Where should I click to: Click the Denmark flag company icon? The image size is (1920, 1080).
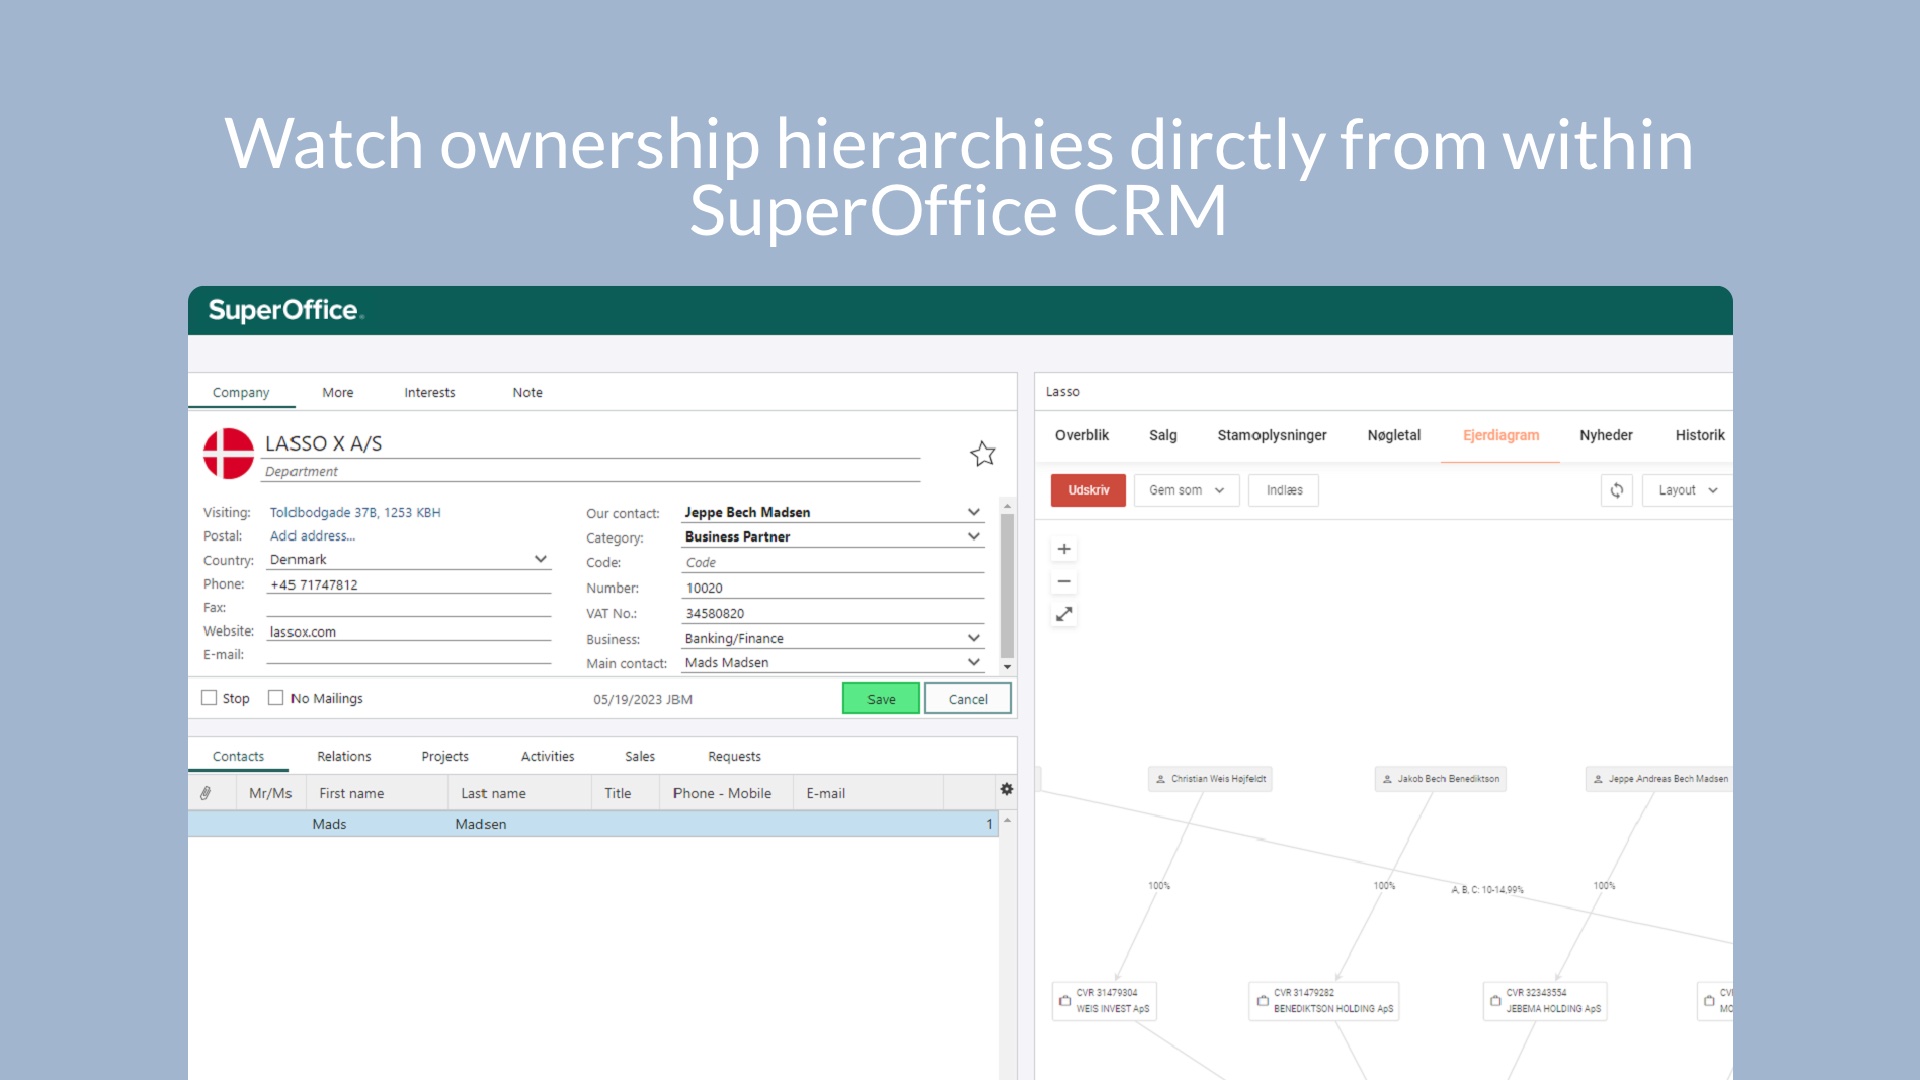coord(229,453)
